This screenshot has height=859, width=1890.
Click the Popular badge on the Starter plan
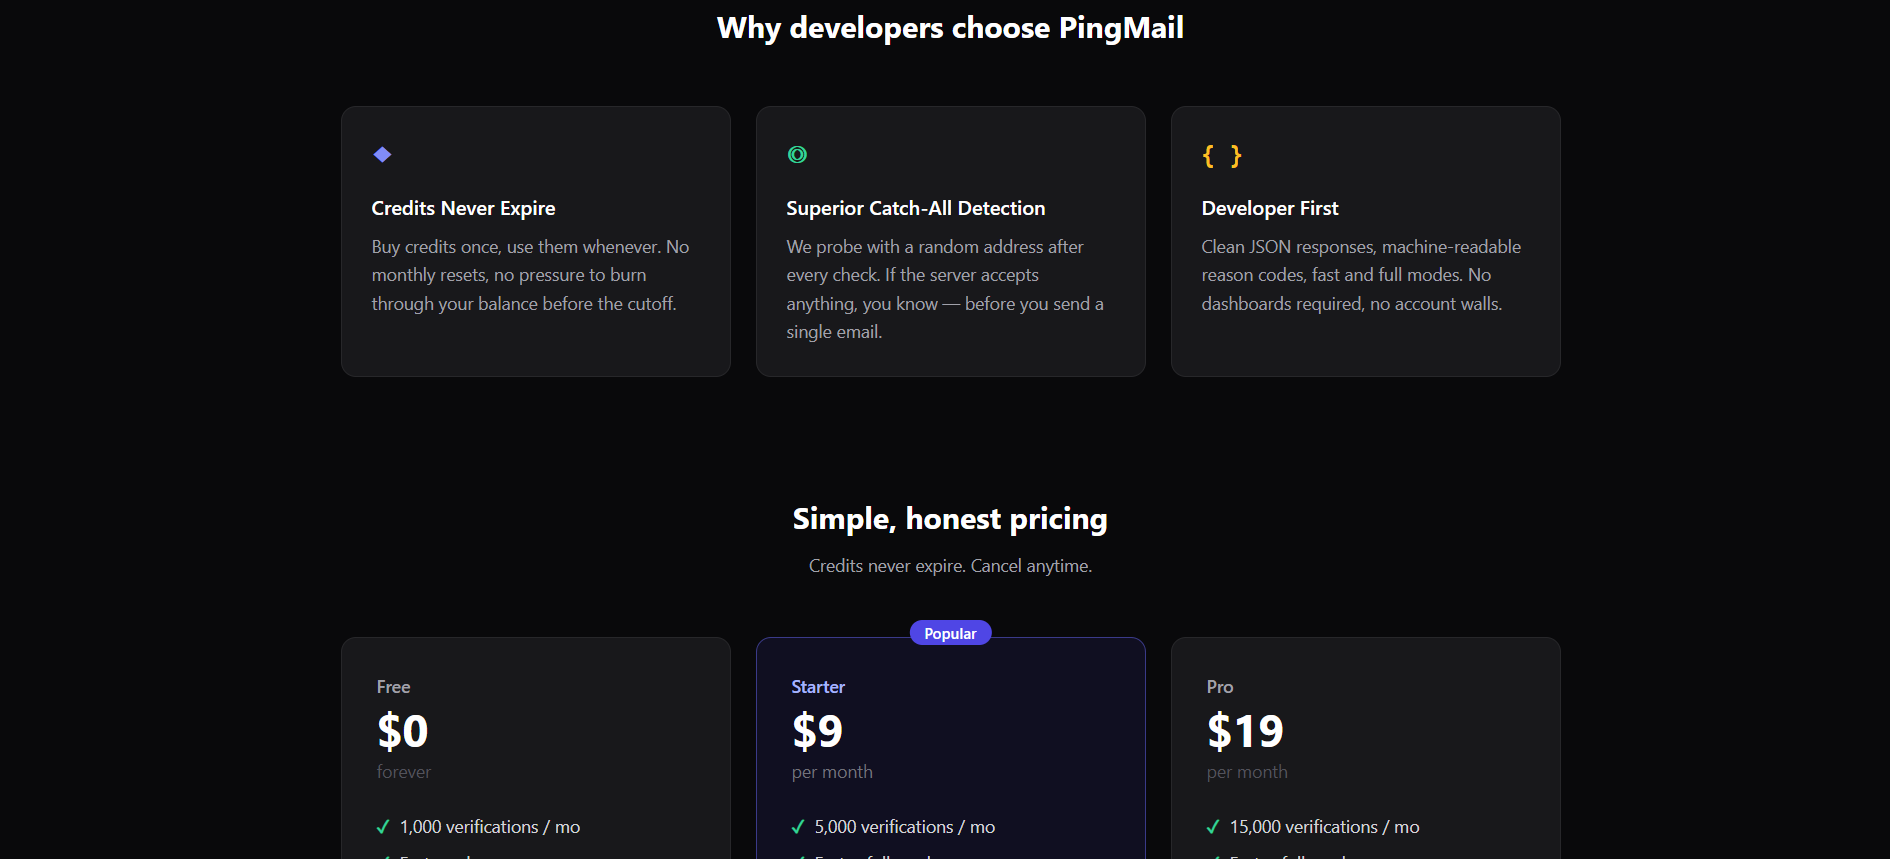pyautogui.click(x=950, y=633)
